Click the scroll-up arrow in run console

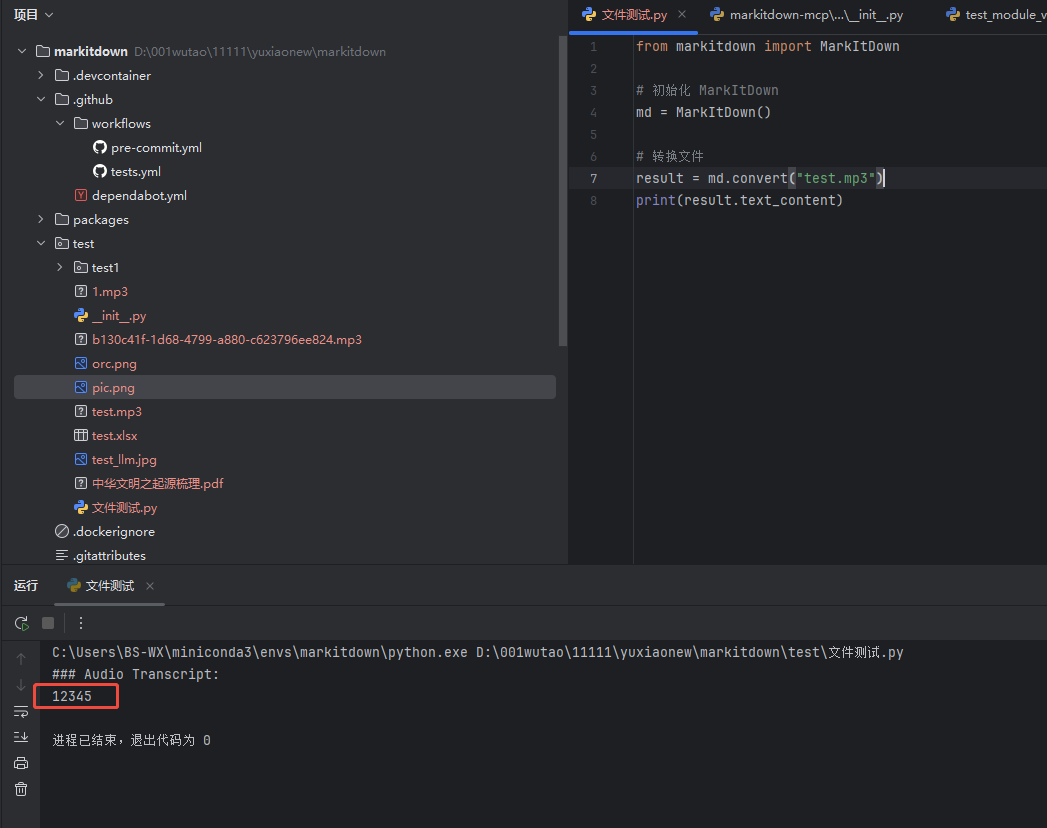21,659
